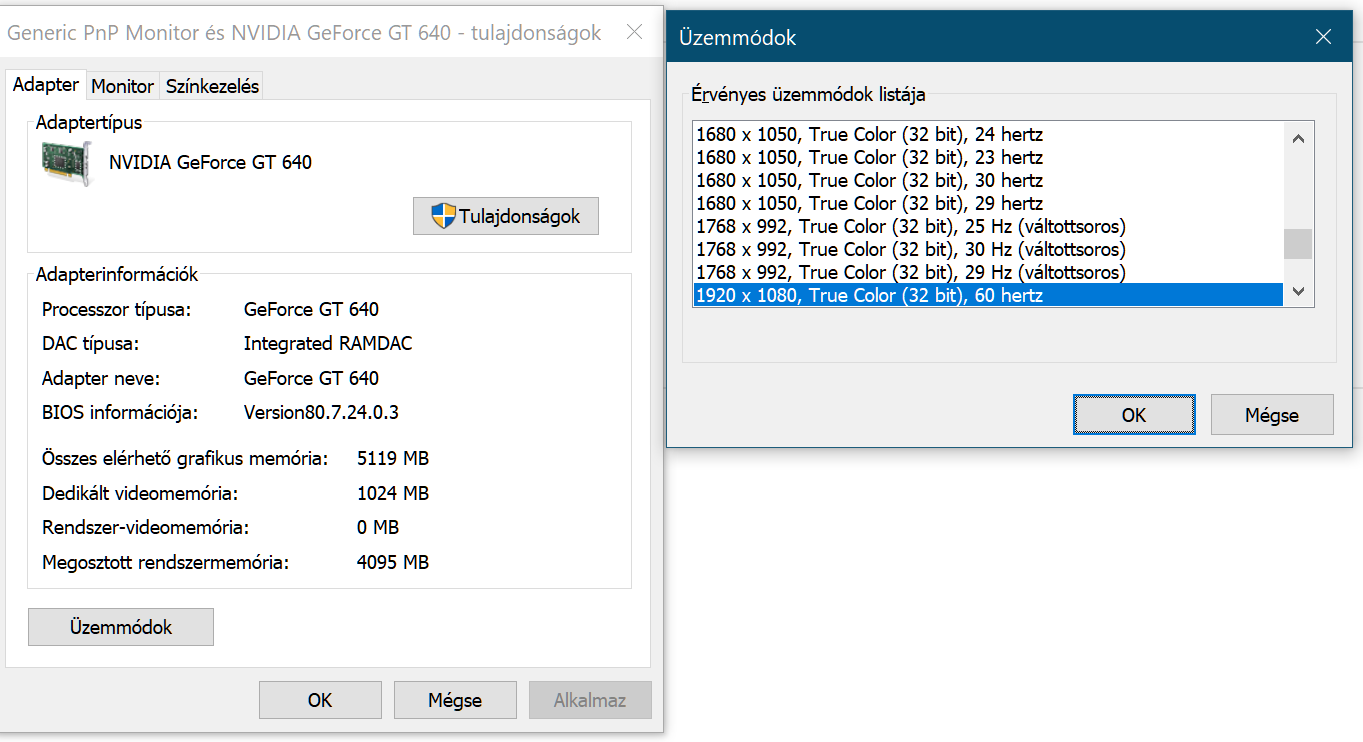Image resolution: width=1363 pixels, height=742 pixels.
Task: Close the adapter properties window
Action: [x=634, y=32]
